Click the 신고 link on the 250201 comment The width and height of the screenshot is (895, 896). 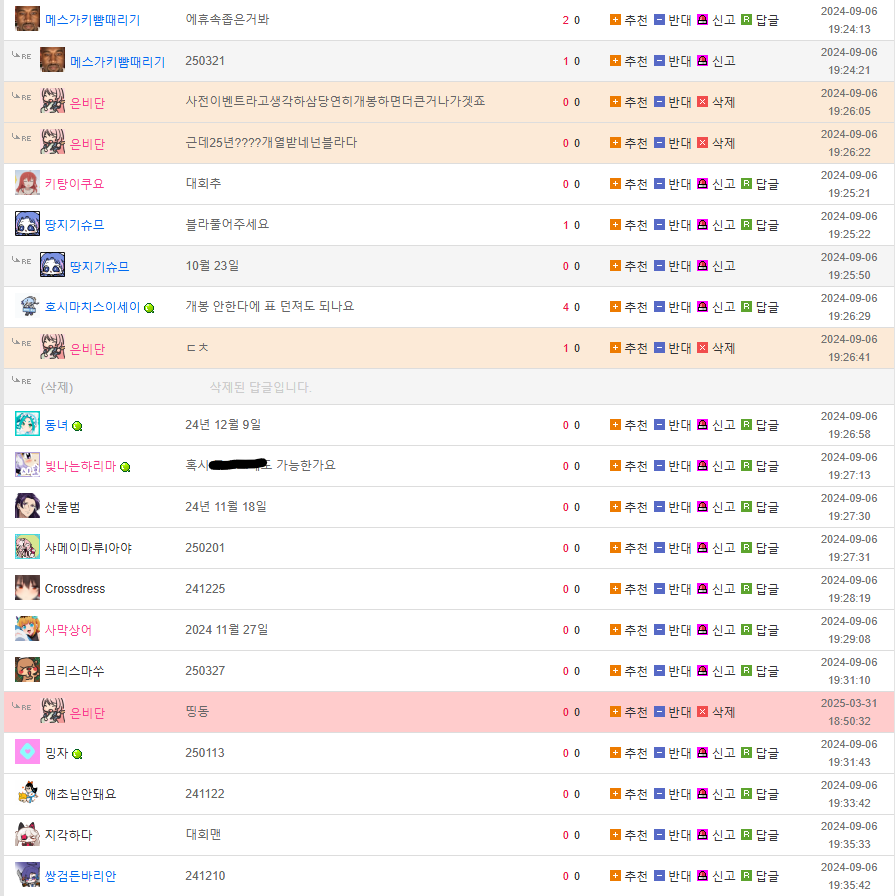(x=723, y=548)
